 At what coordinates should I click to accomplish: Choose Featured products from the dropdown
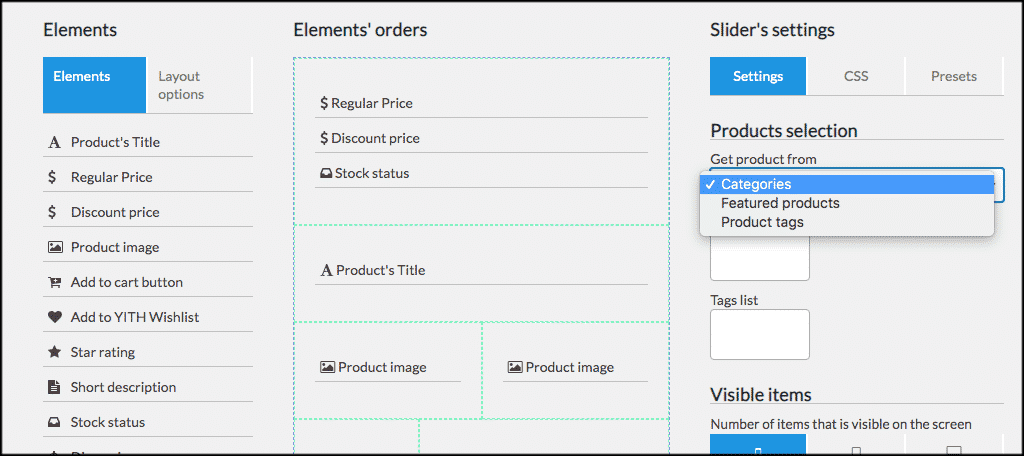[780, 203]
